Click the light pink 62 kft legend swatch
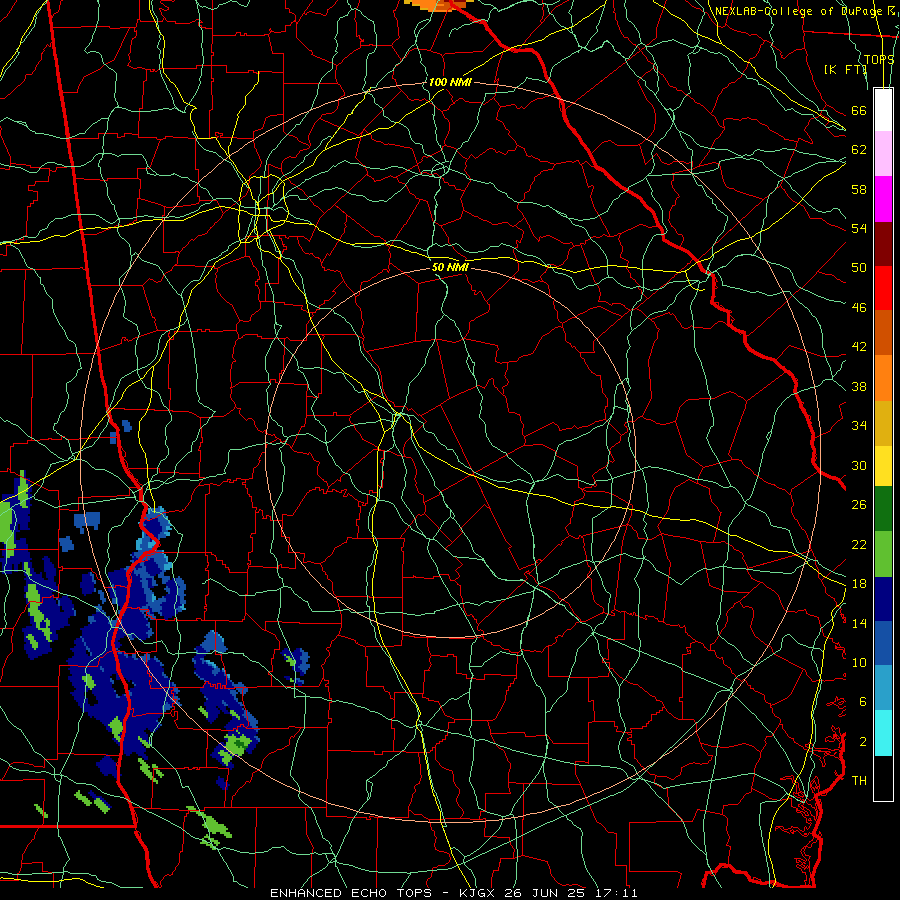 [x=883, y=153]
